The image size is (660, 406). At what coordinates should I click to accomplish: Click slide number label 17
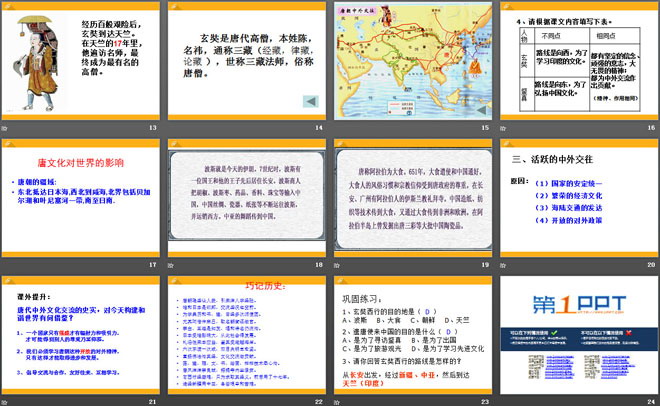152,265
